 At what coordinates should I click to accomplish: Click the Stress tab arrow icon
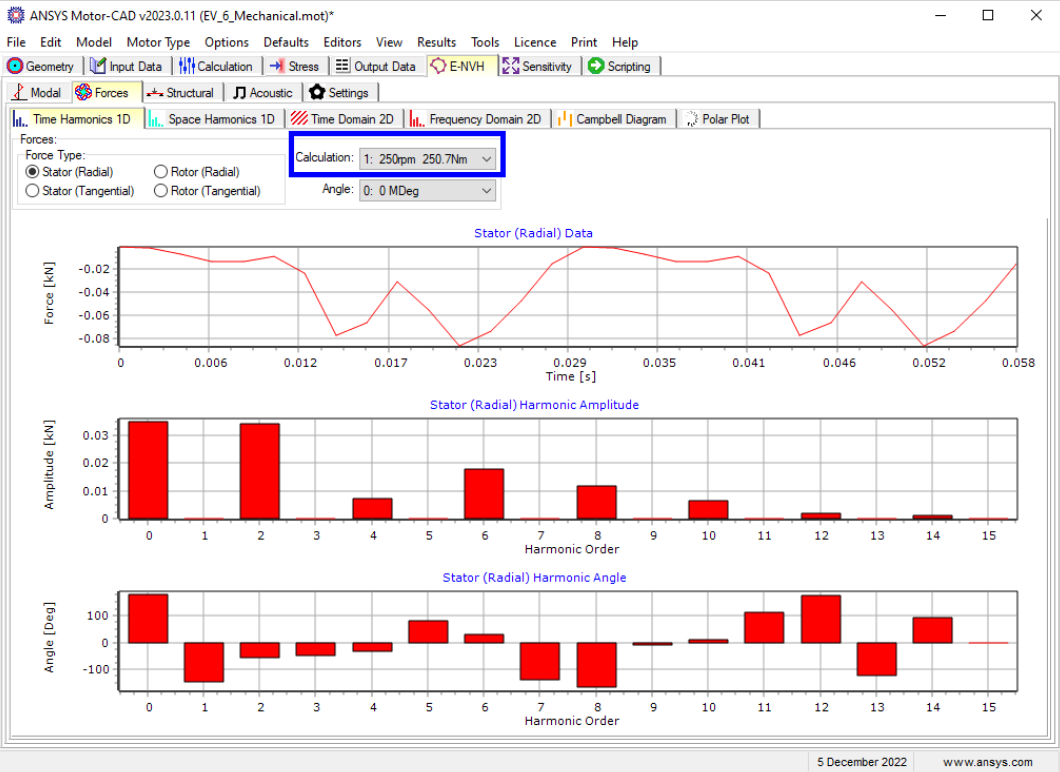[x=276, y=66]
